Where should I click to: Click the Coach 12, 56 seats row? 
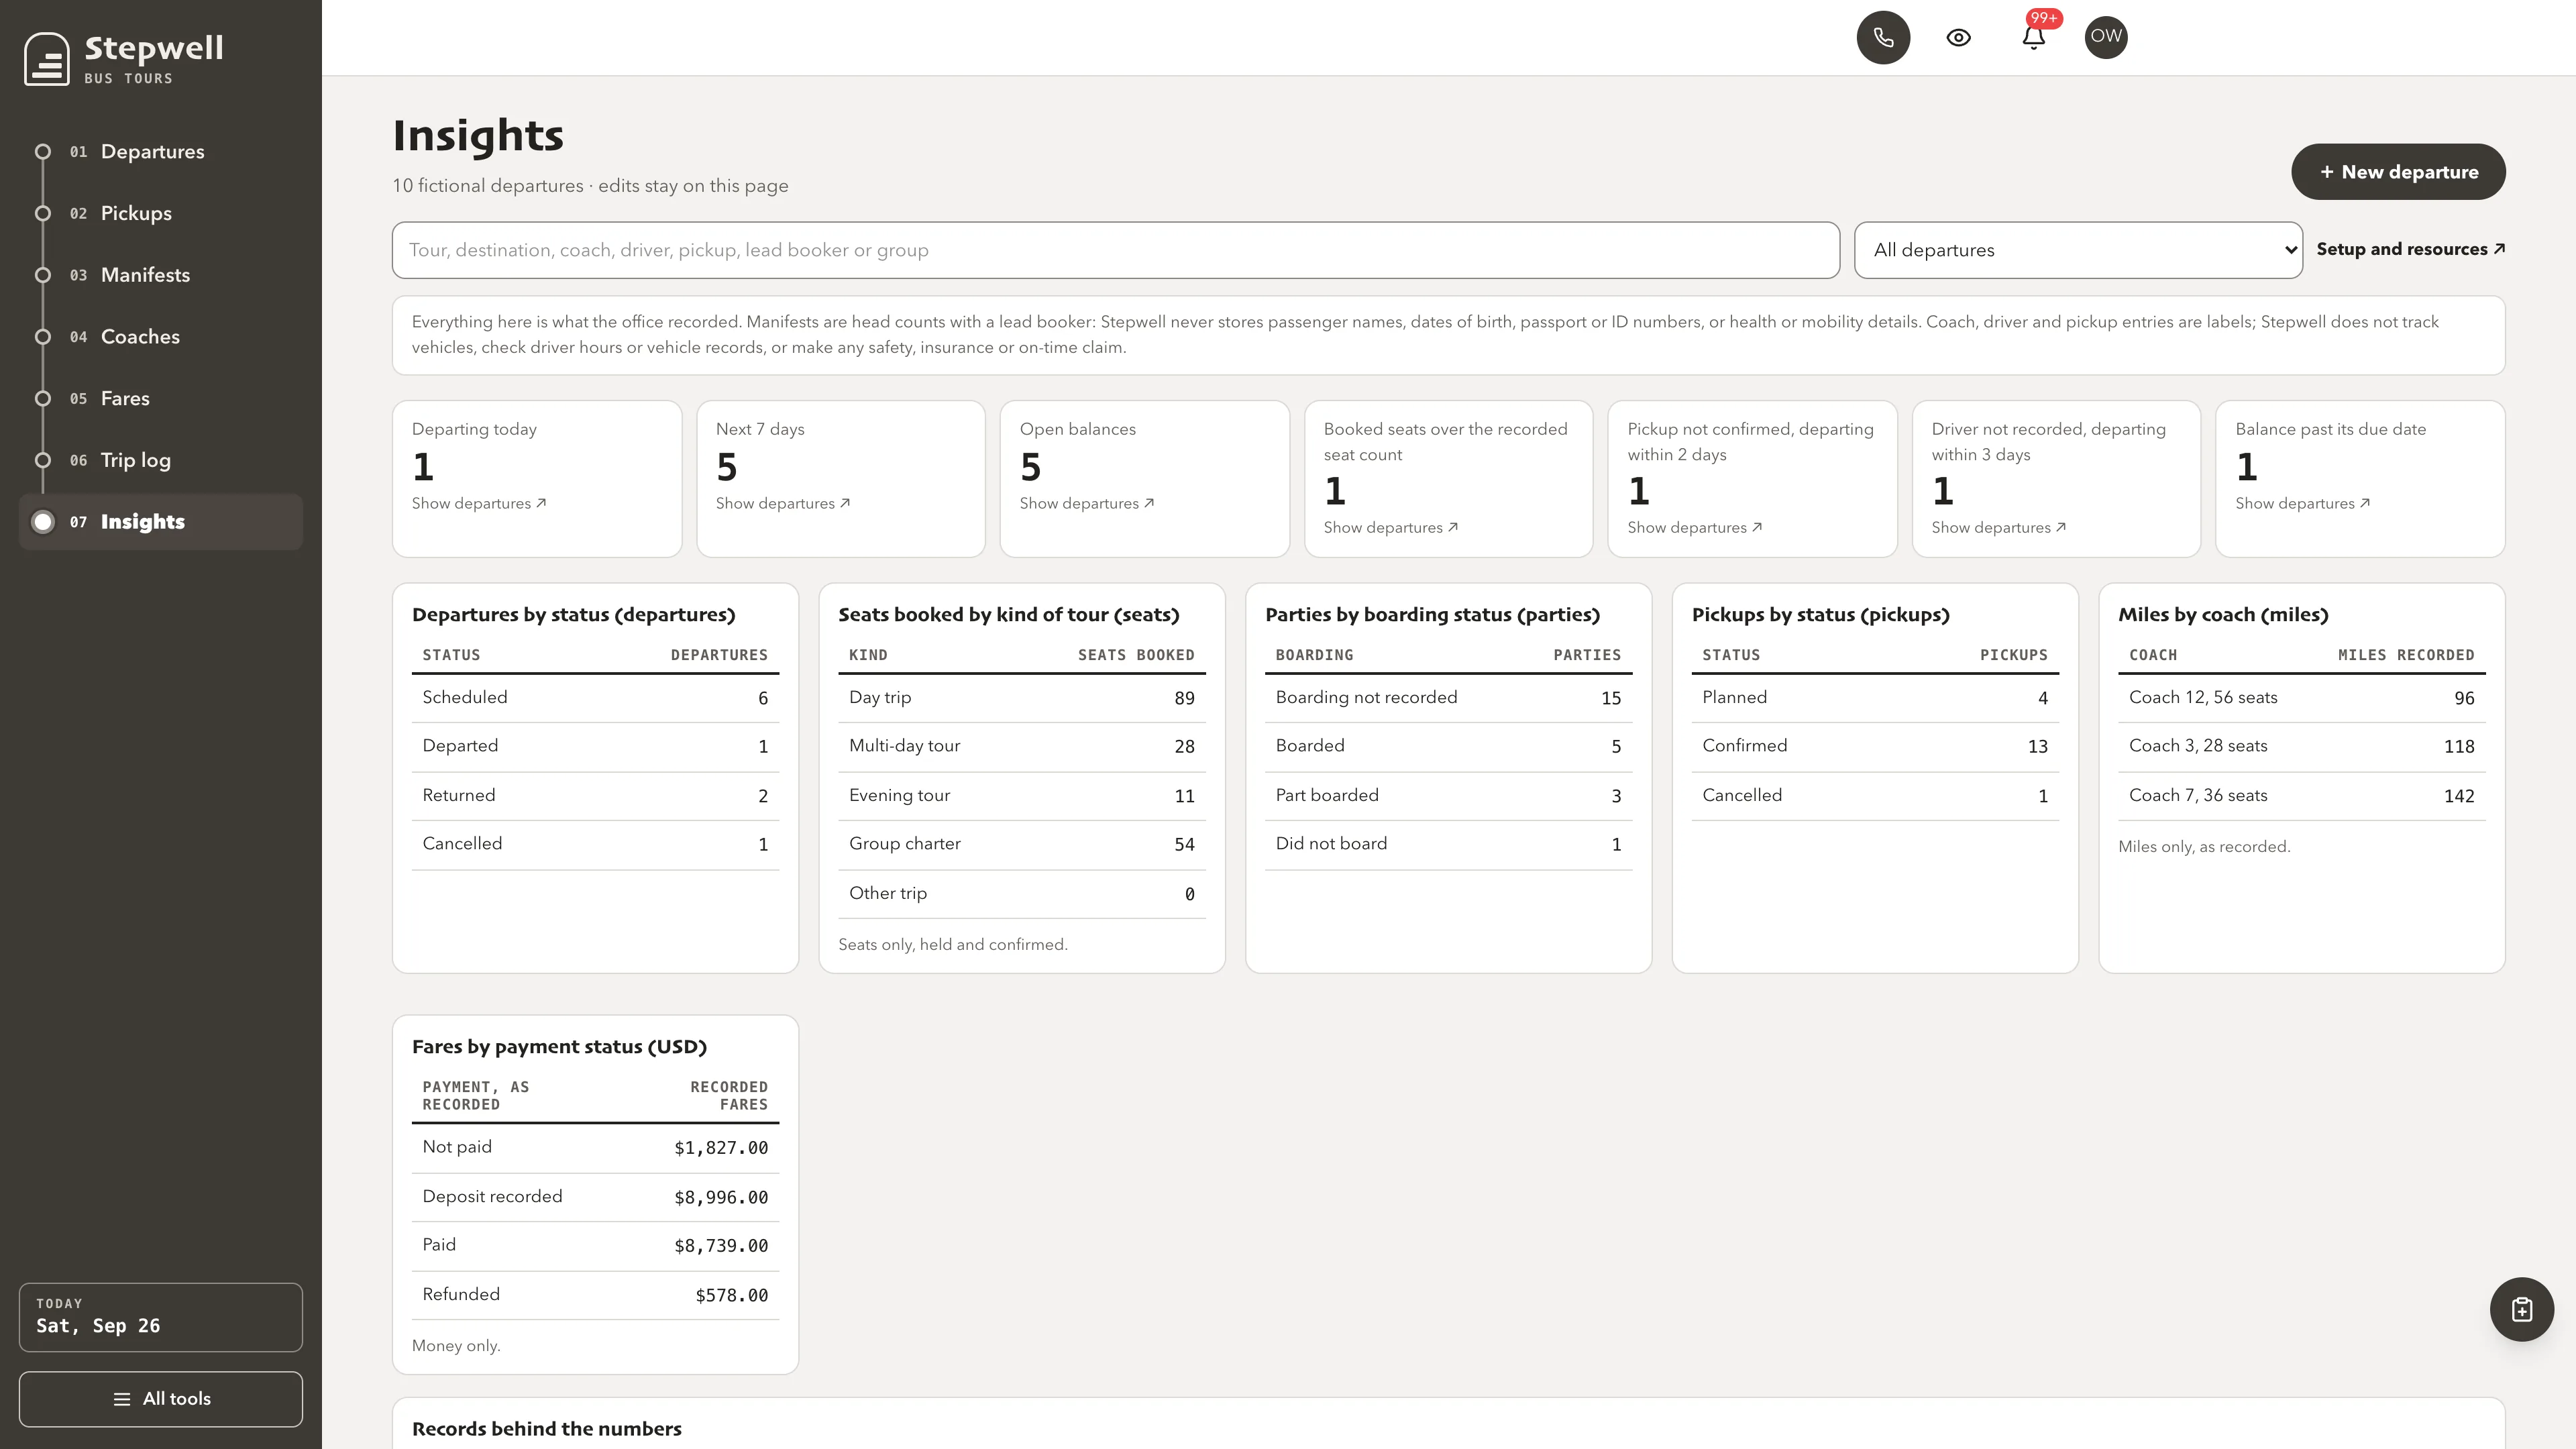tap(2302, 698)
